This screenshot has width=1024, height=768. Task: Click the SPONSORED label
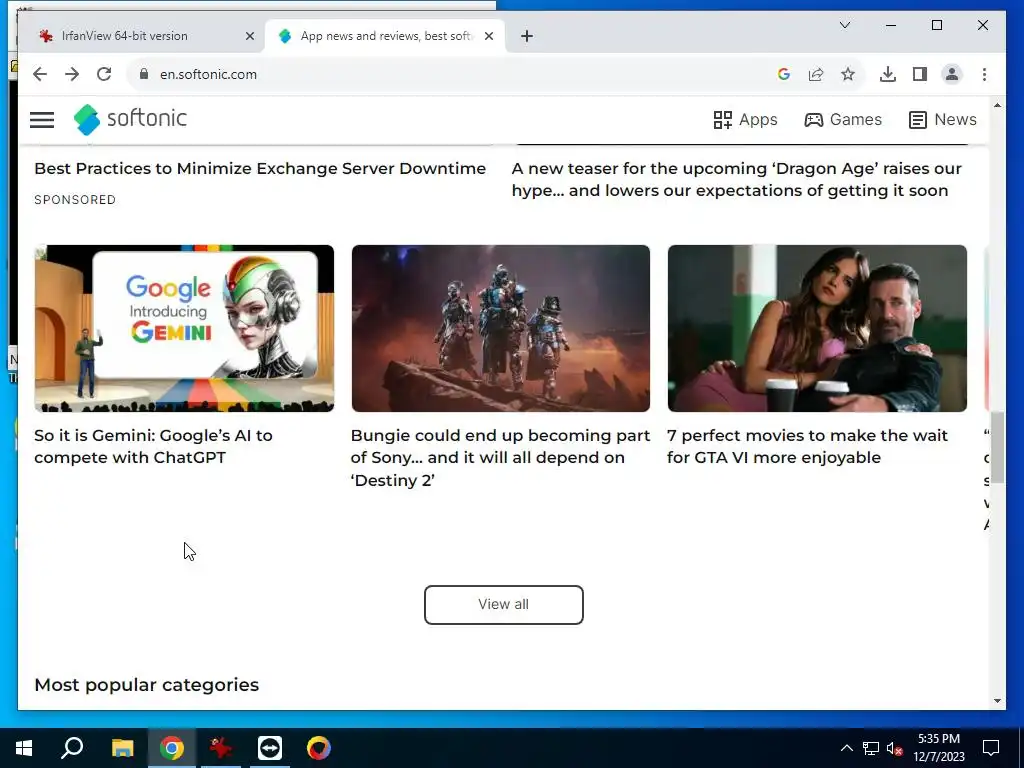point(75,200)
